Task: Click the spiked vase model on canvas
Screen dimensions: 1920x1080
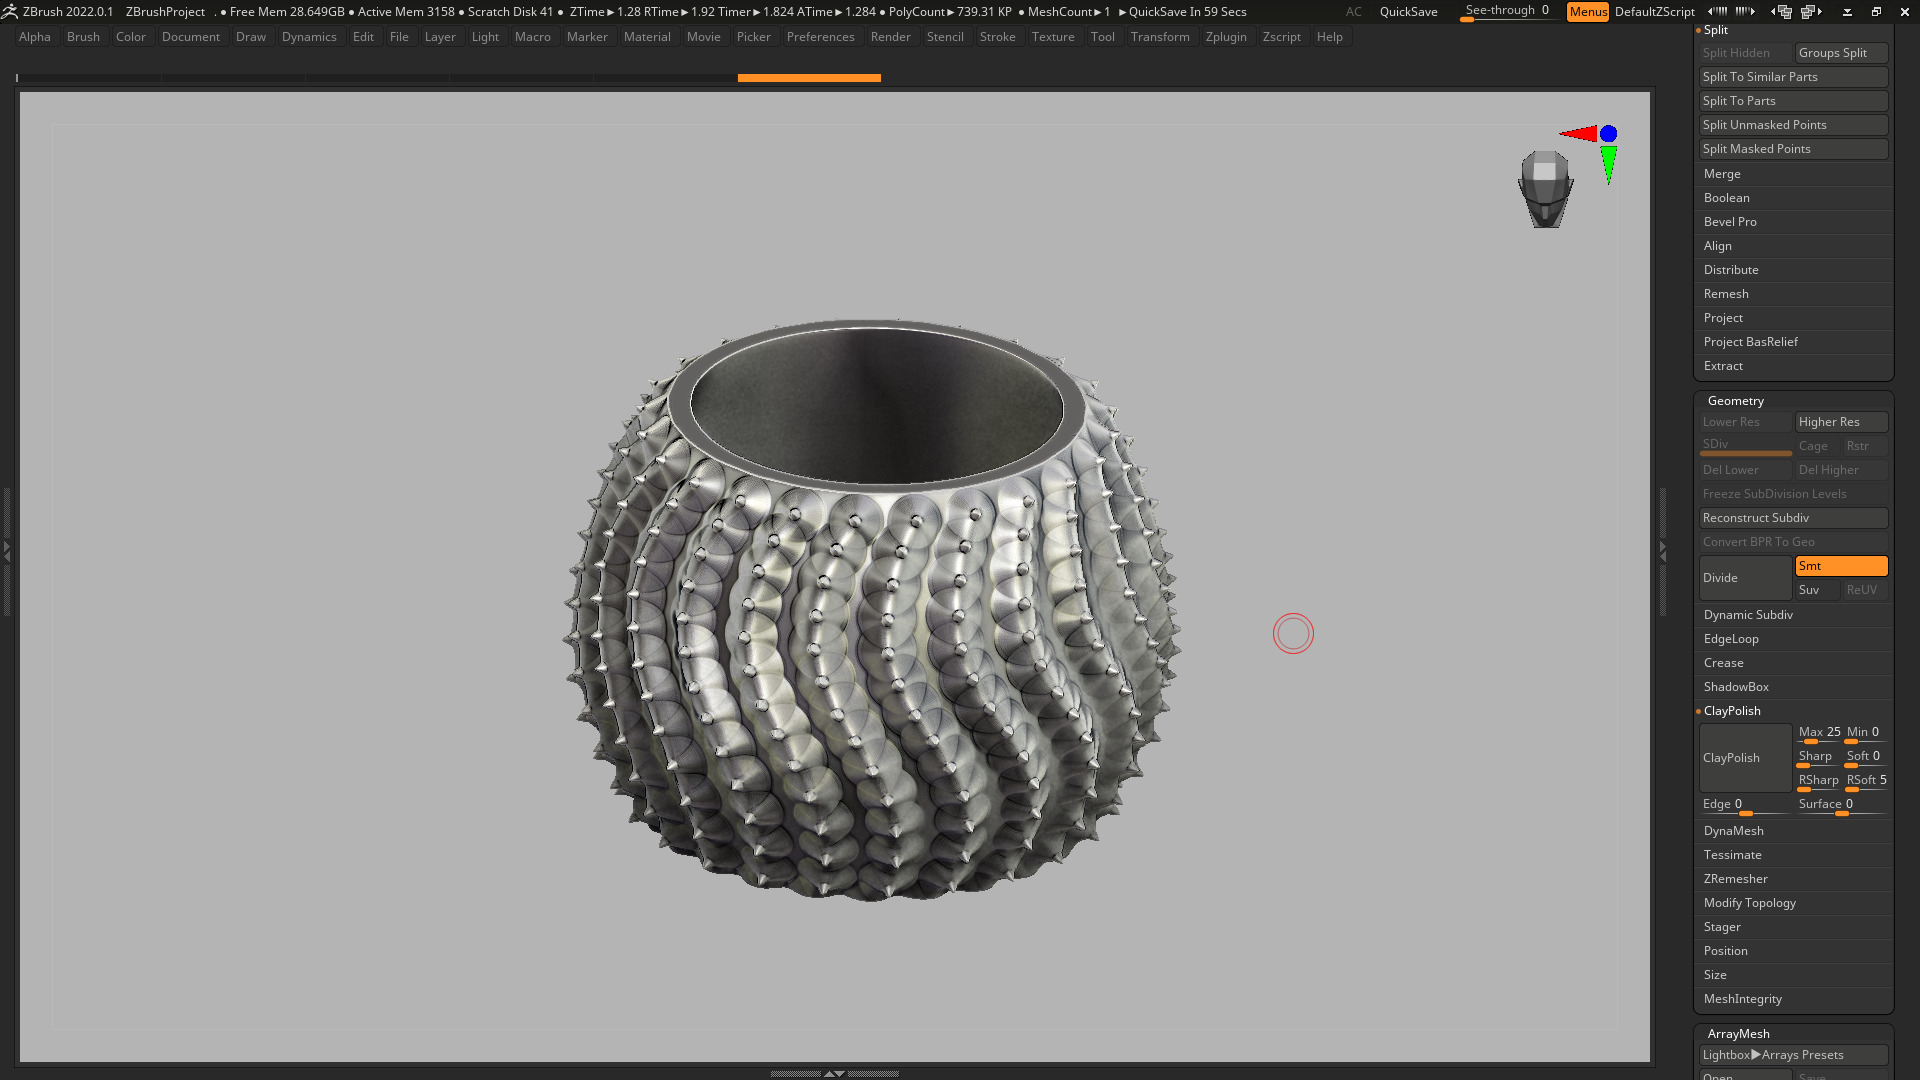Action: (872, 610)
